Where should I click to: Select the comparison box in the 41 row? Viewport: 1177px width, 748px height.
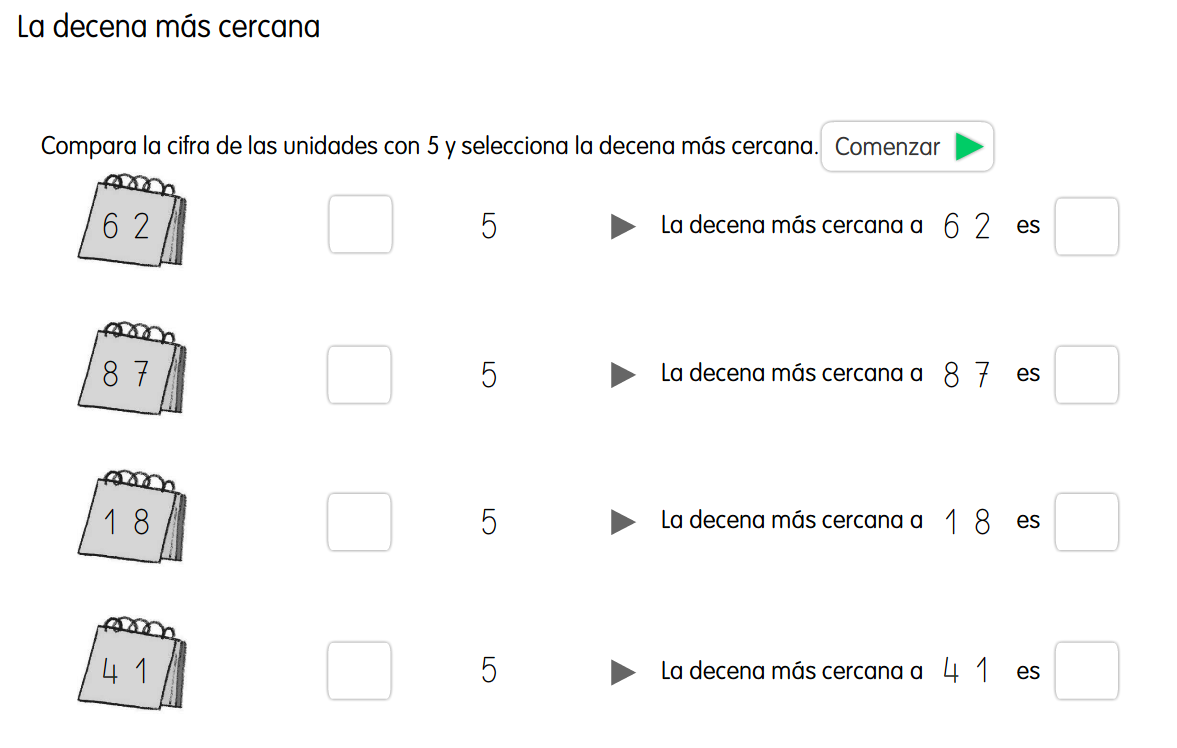point(360,670)
